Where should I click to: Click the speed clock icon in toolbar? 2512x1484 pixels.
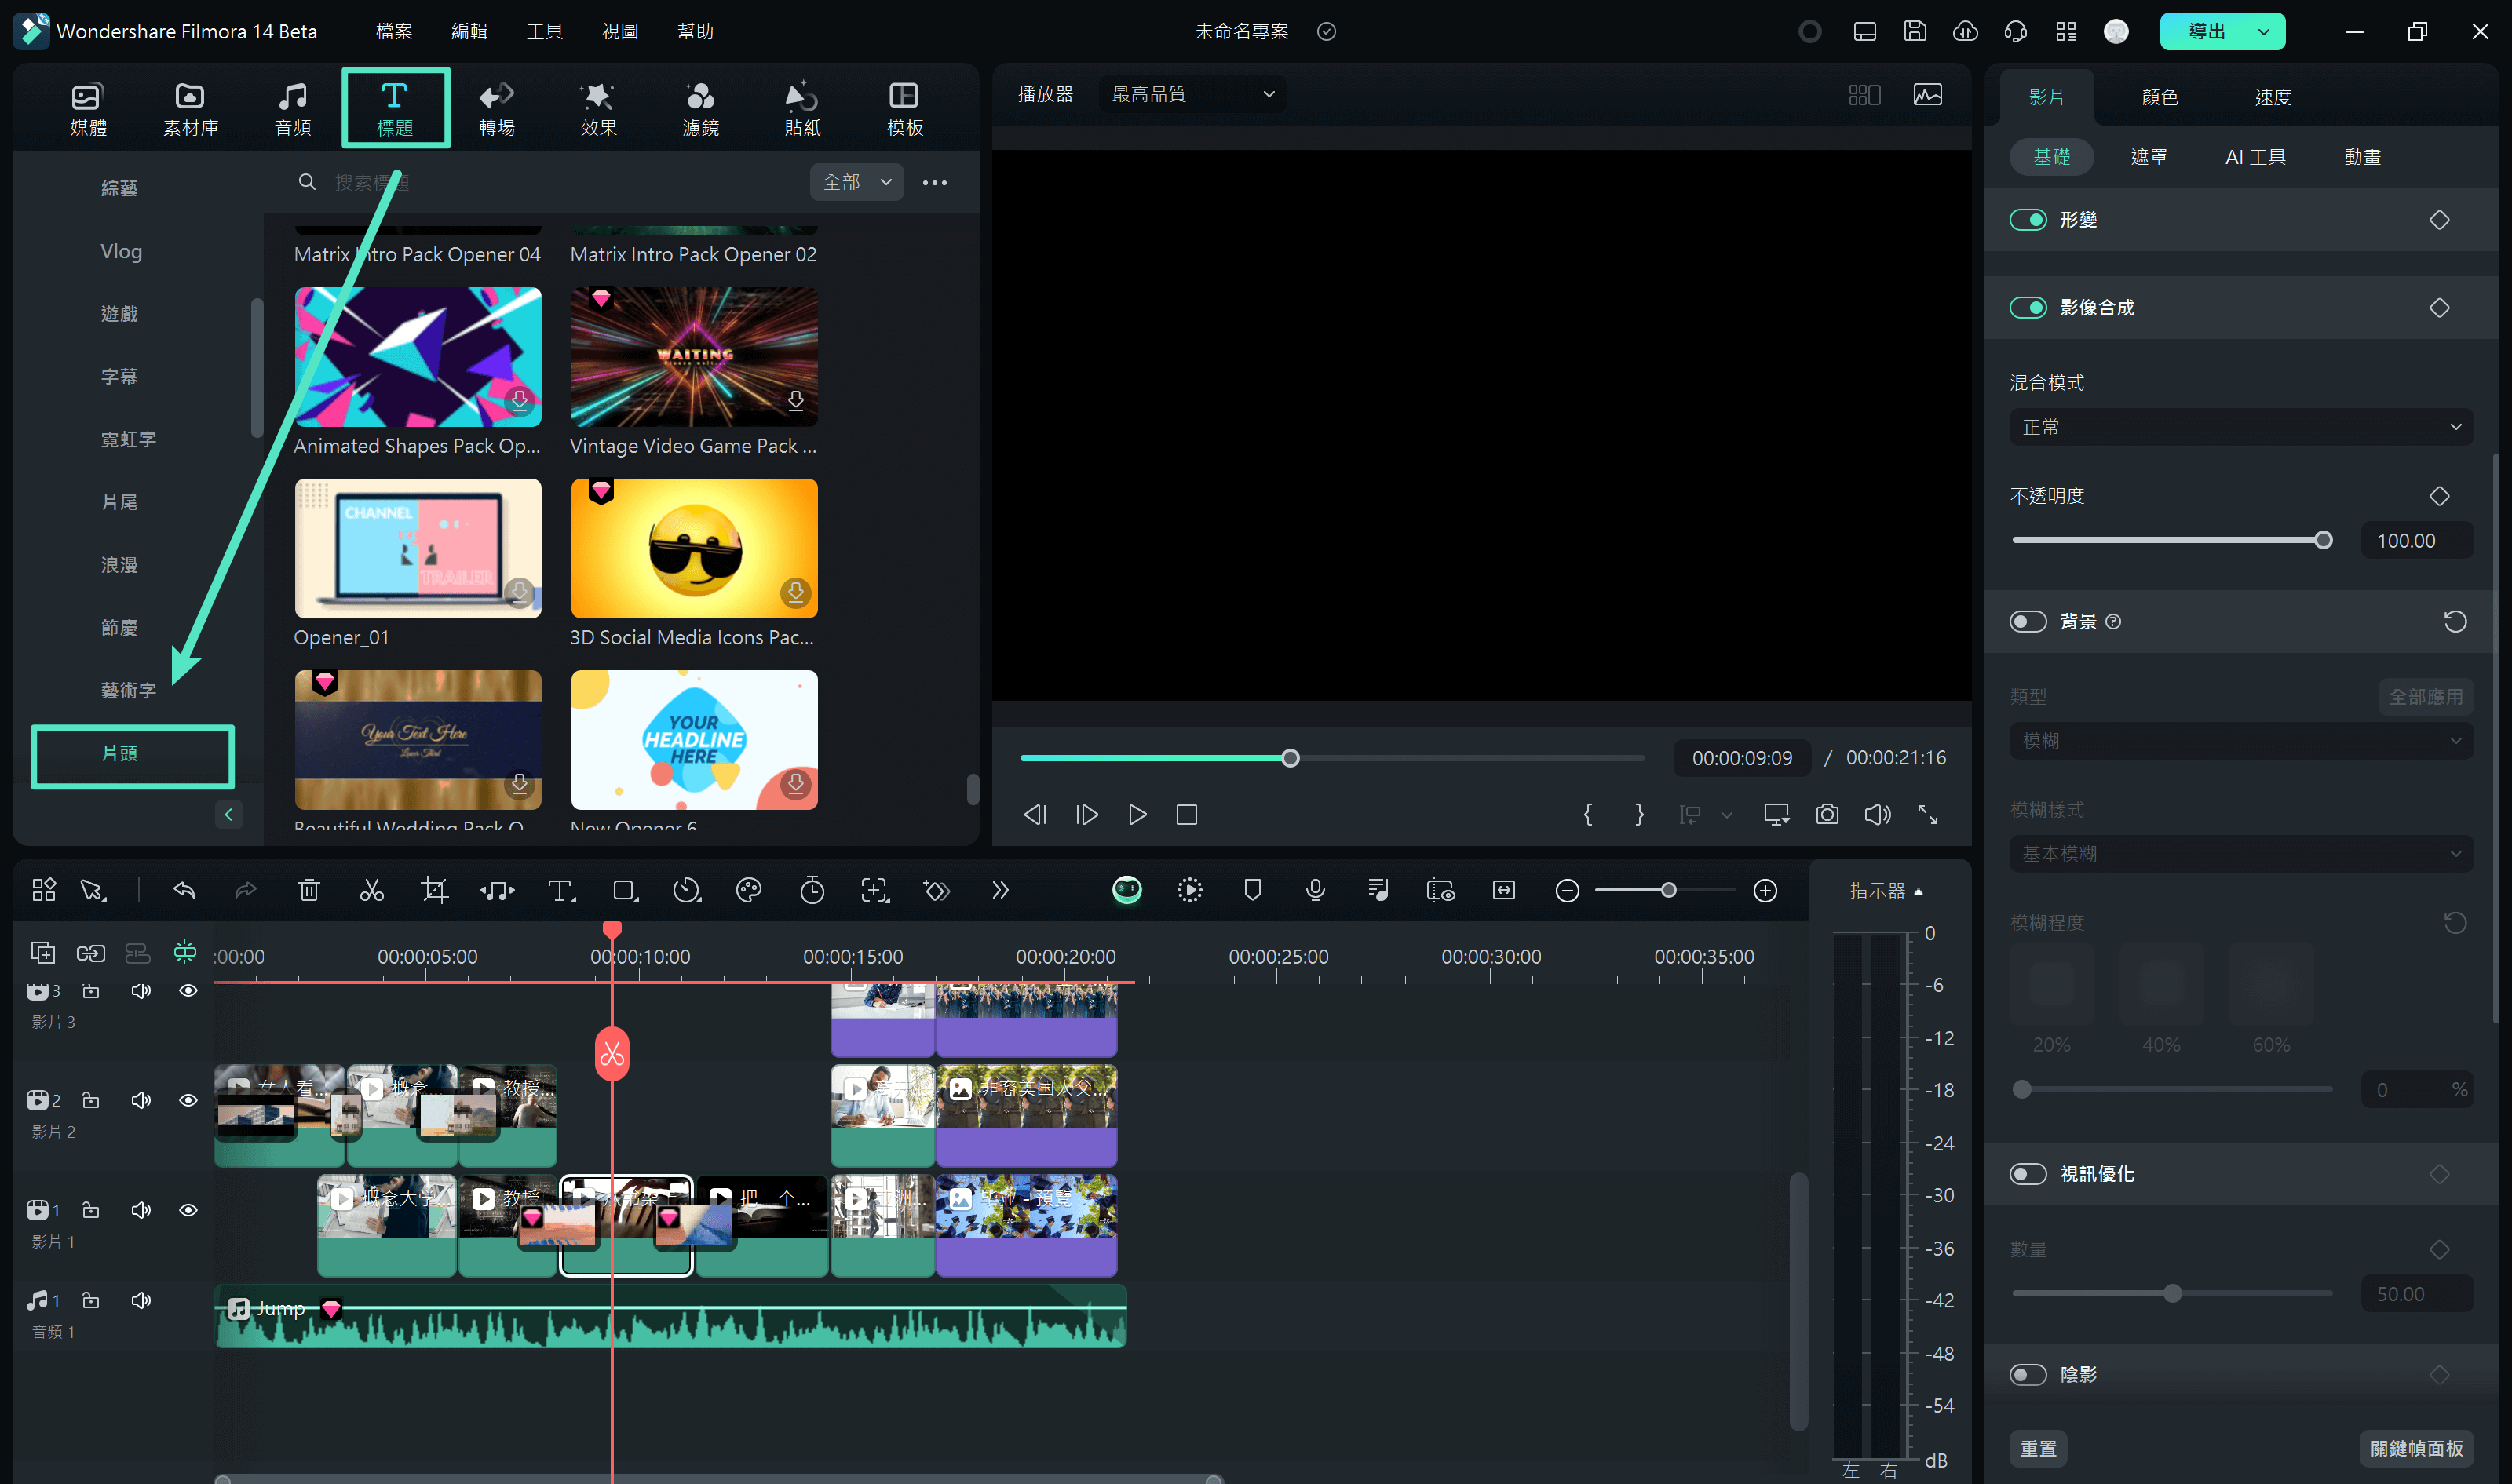pos(686,890)
